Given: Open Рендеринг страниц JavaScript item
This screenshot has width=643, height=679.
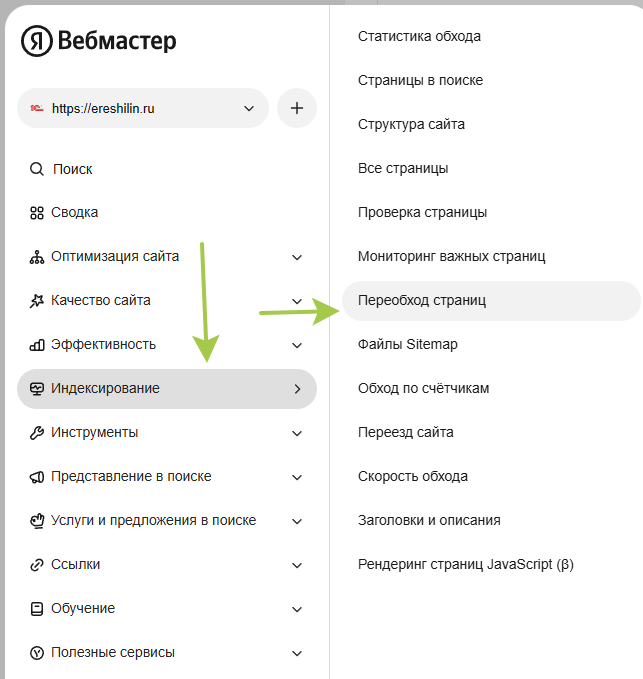Looking at the screenshot, I should pyautogui.click(x=466, y=564).
